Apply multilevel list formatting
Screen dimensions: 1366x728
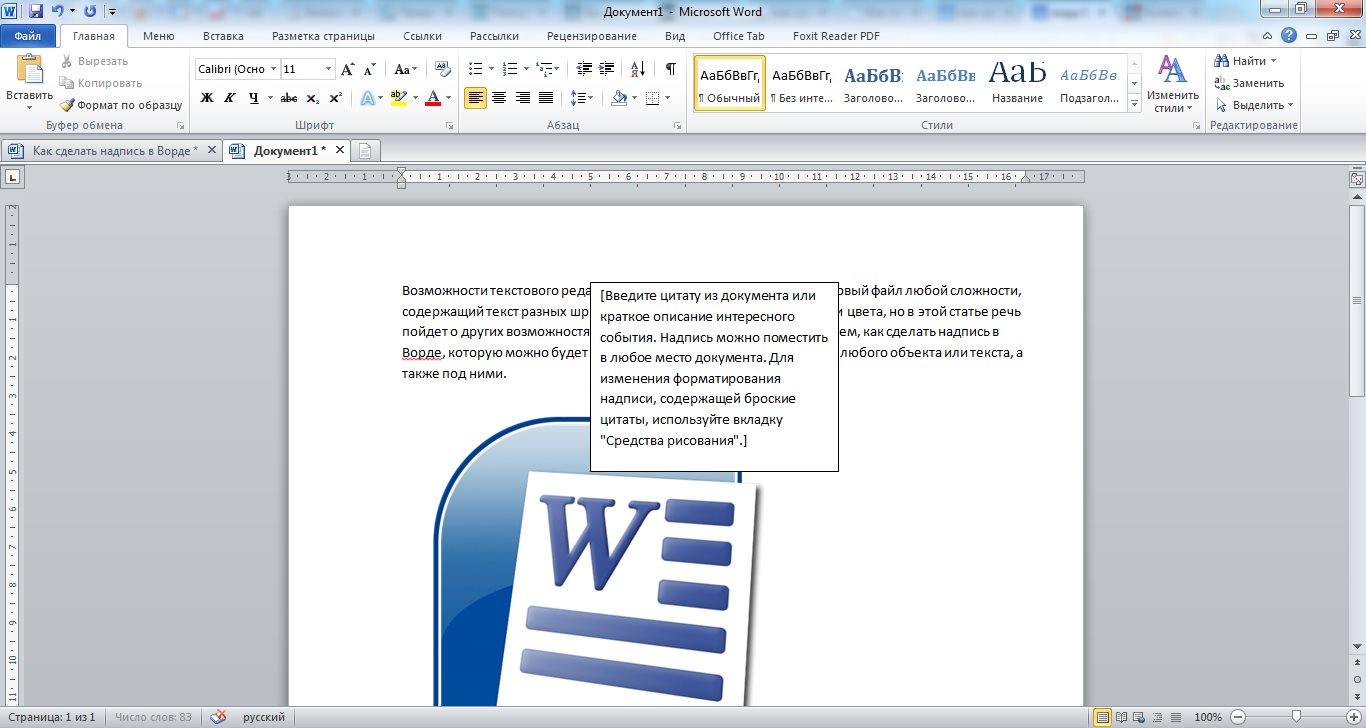click(547, 69)
